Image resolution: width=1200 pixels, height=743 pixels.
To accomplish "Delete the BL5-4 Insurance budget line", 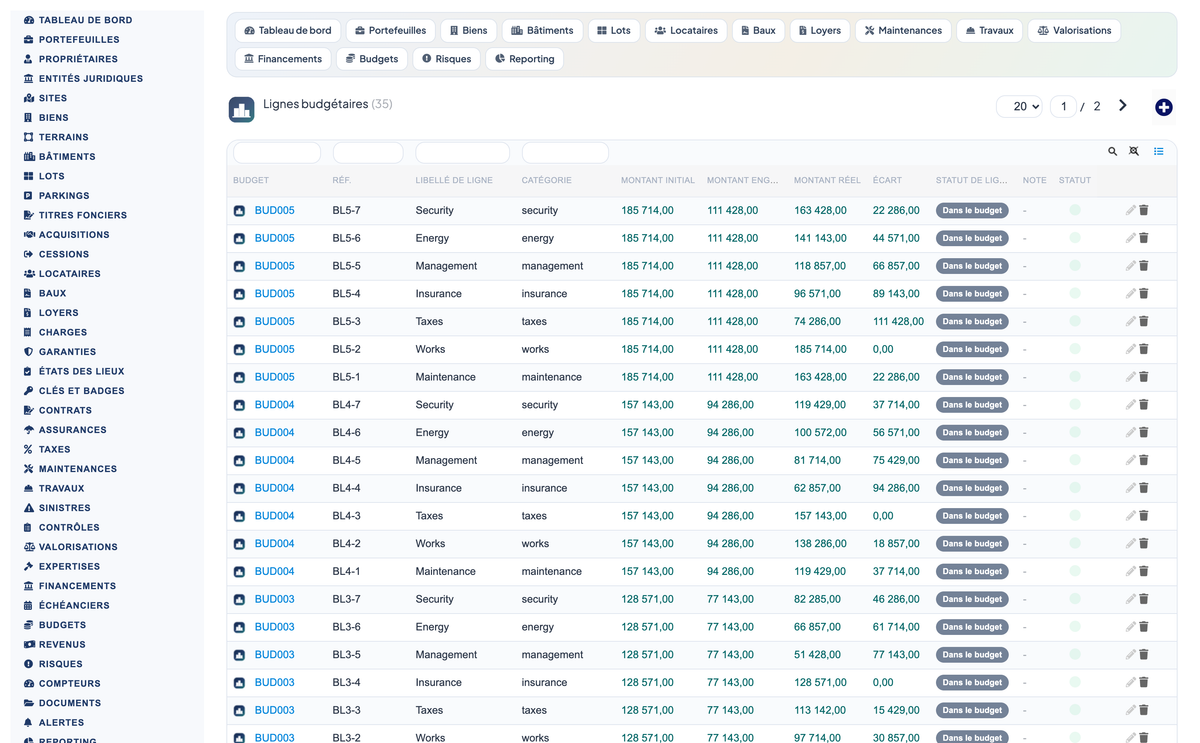I will coord(1144,294).
